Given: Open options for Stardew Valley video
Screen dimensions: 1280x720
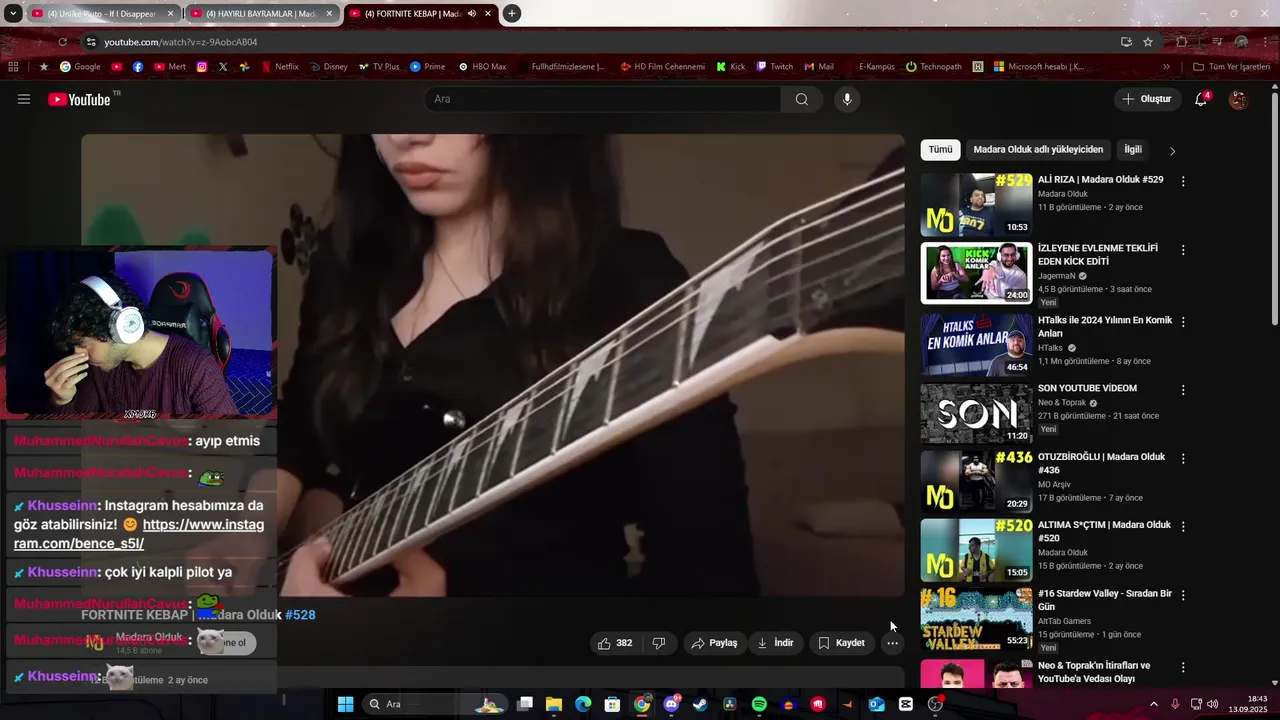Looking at the screenshot, I should coord(1183,595).
